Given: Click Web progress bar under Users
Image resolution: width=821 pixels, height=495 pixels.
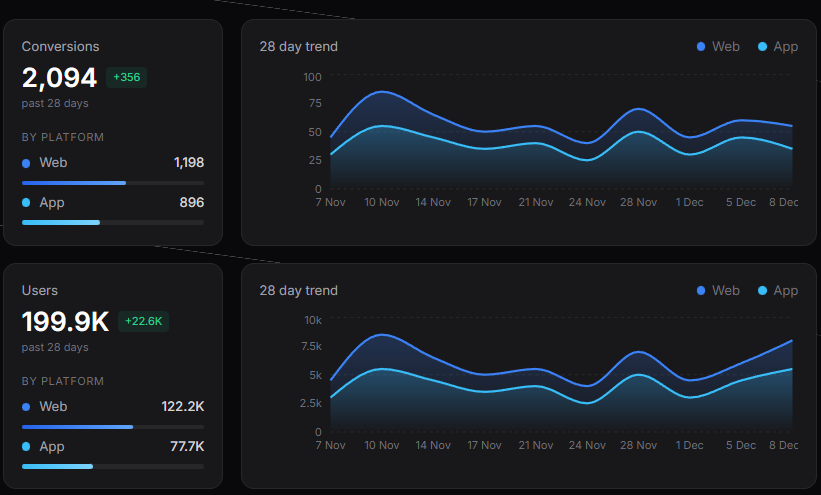Looking at the screenshot, I should (113, 427).
